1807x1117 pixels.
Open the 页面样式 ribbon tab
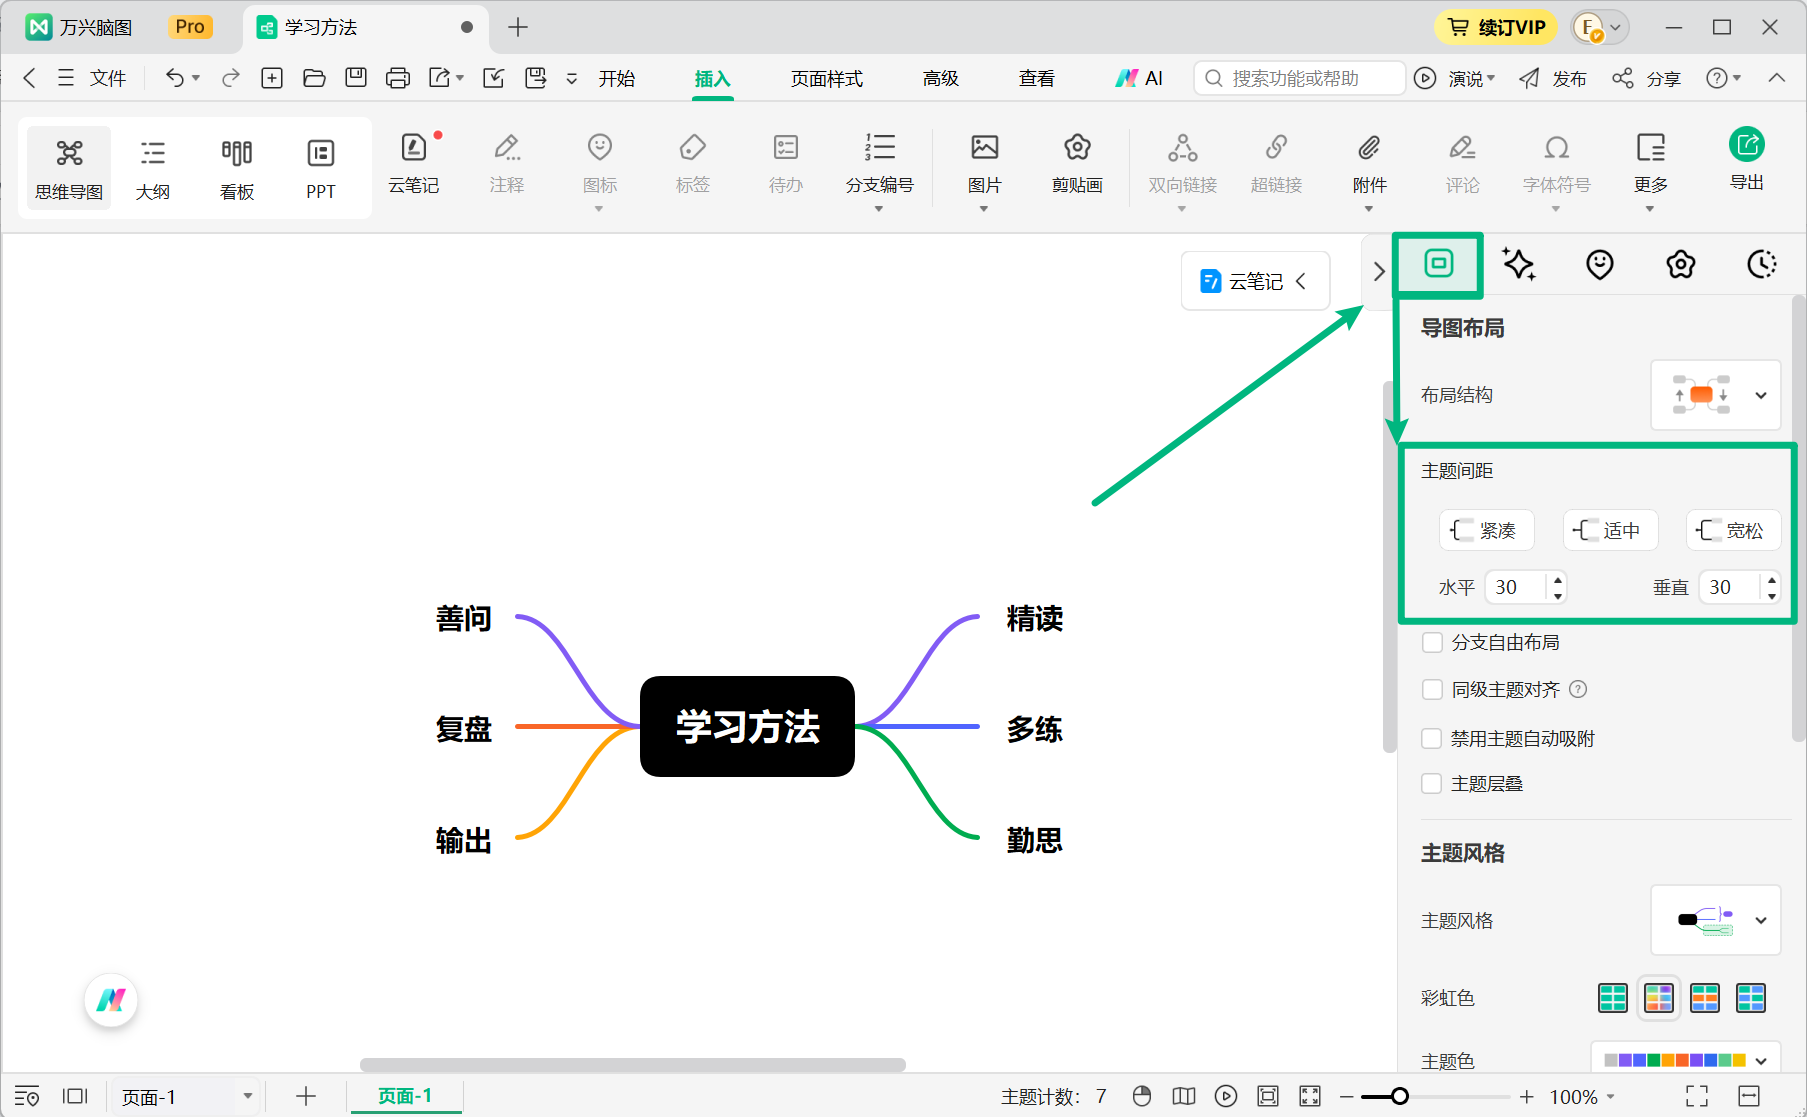pos(826,78)
